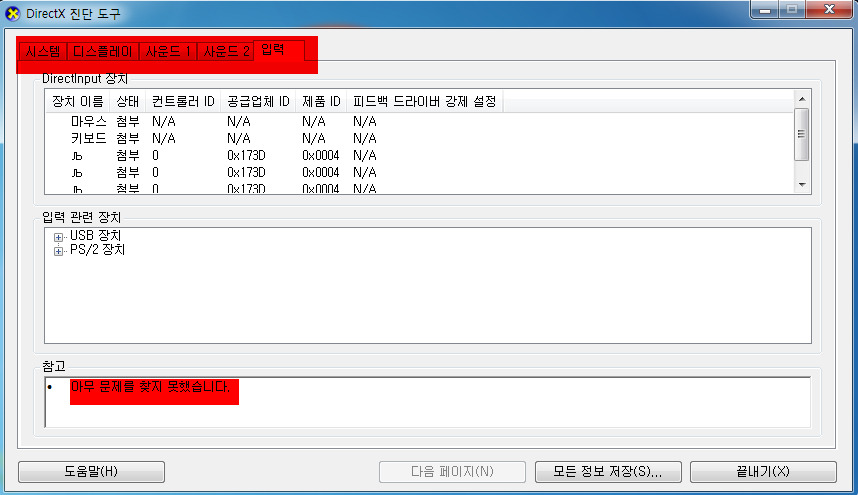Image resolution: width=858 pixels, height=495 pixels.
Task: Switch to the 시스템 tab
Action: (43, 52)
